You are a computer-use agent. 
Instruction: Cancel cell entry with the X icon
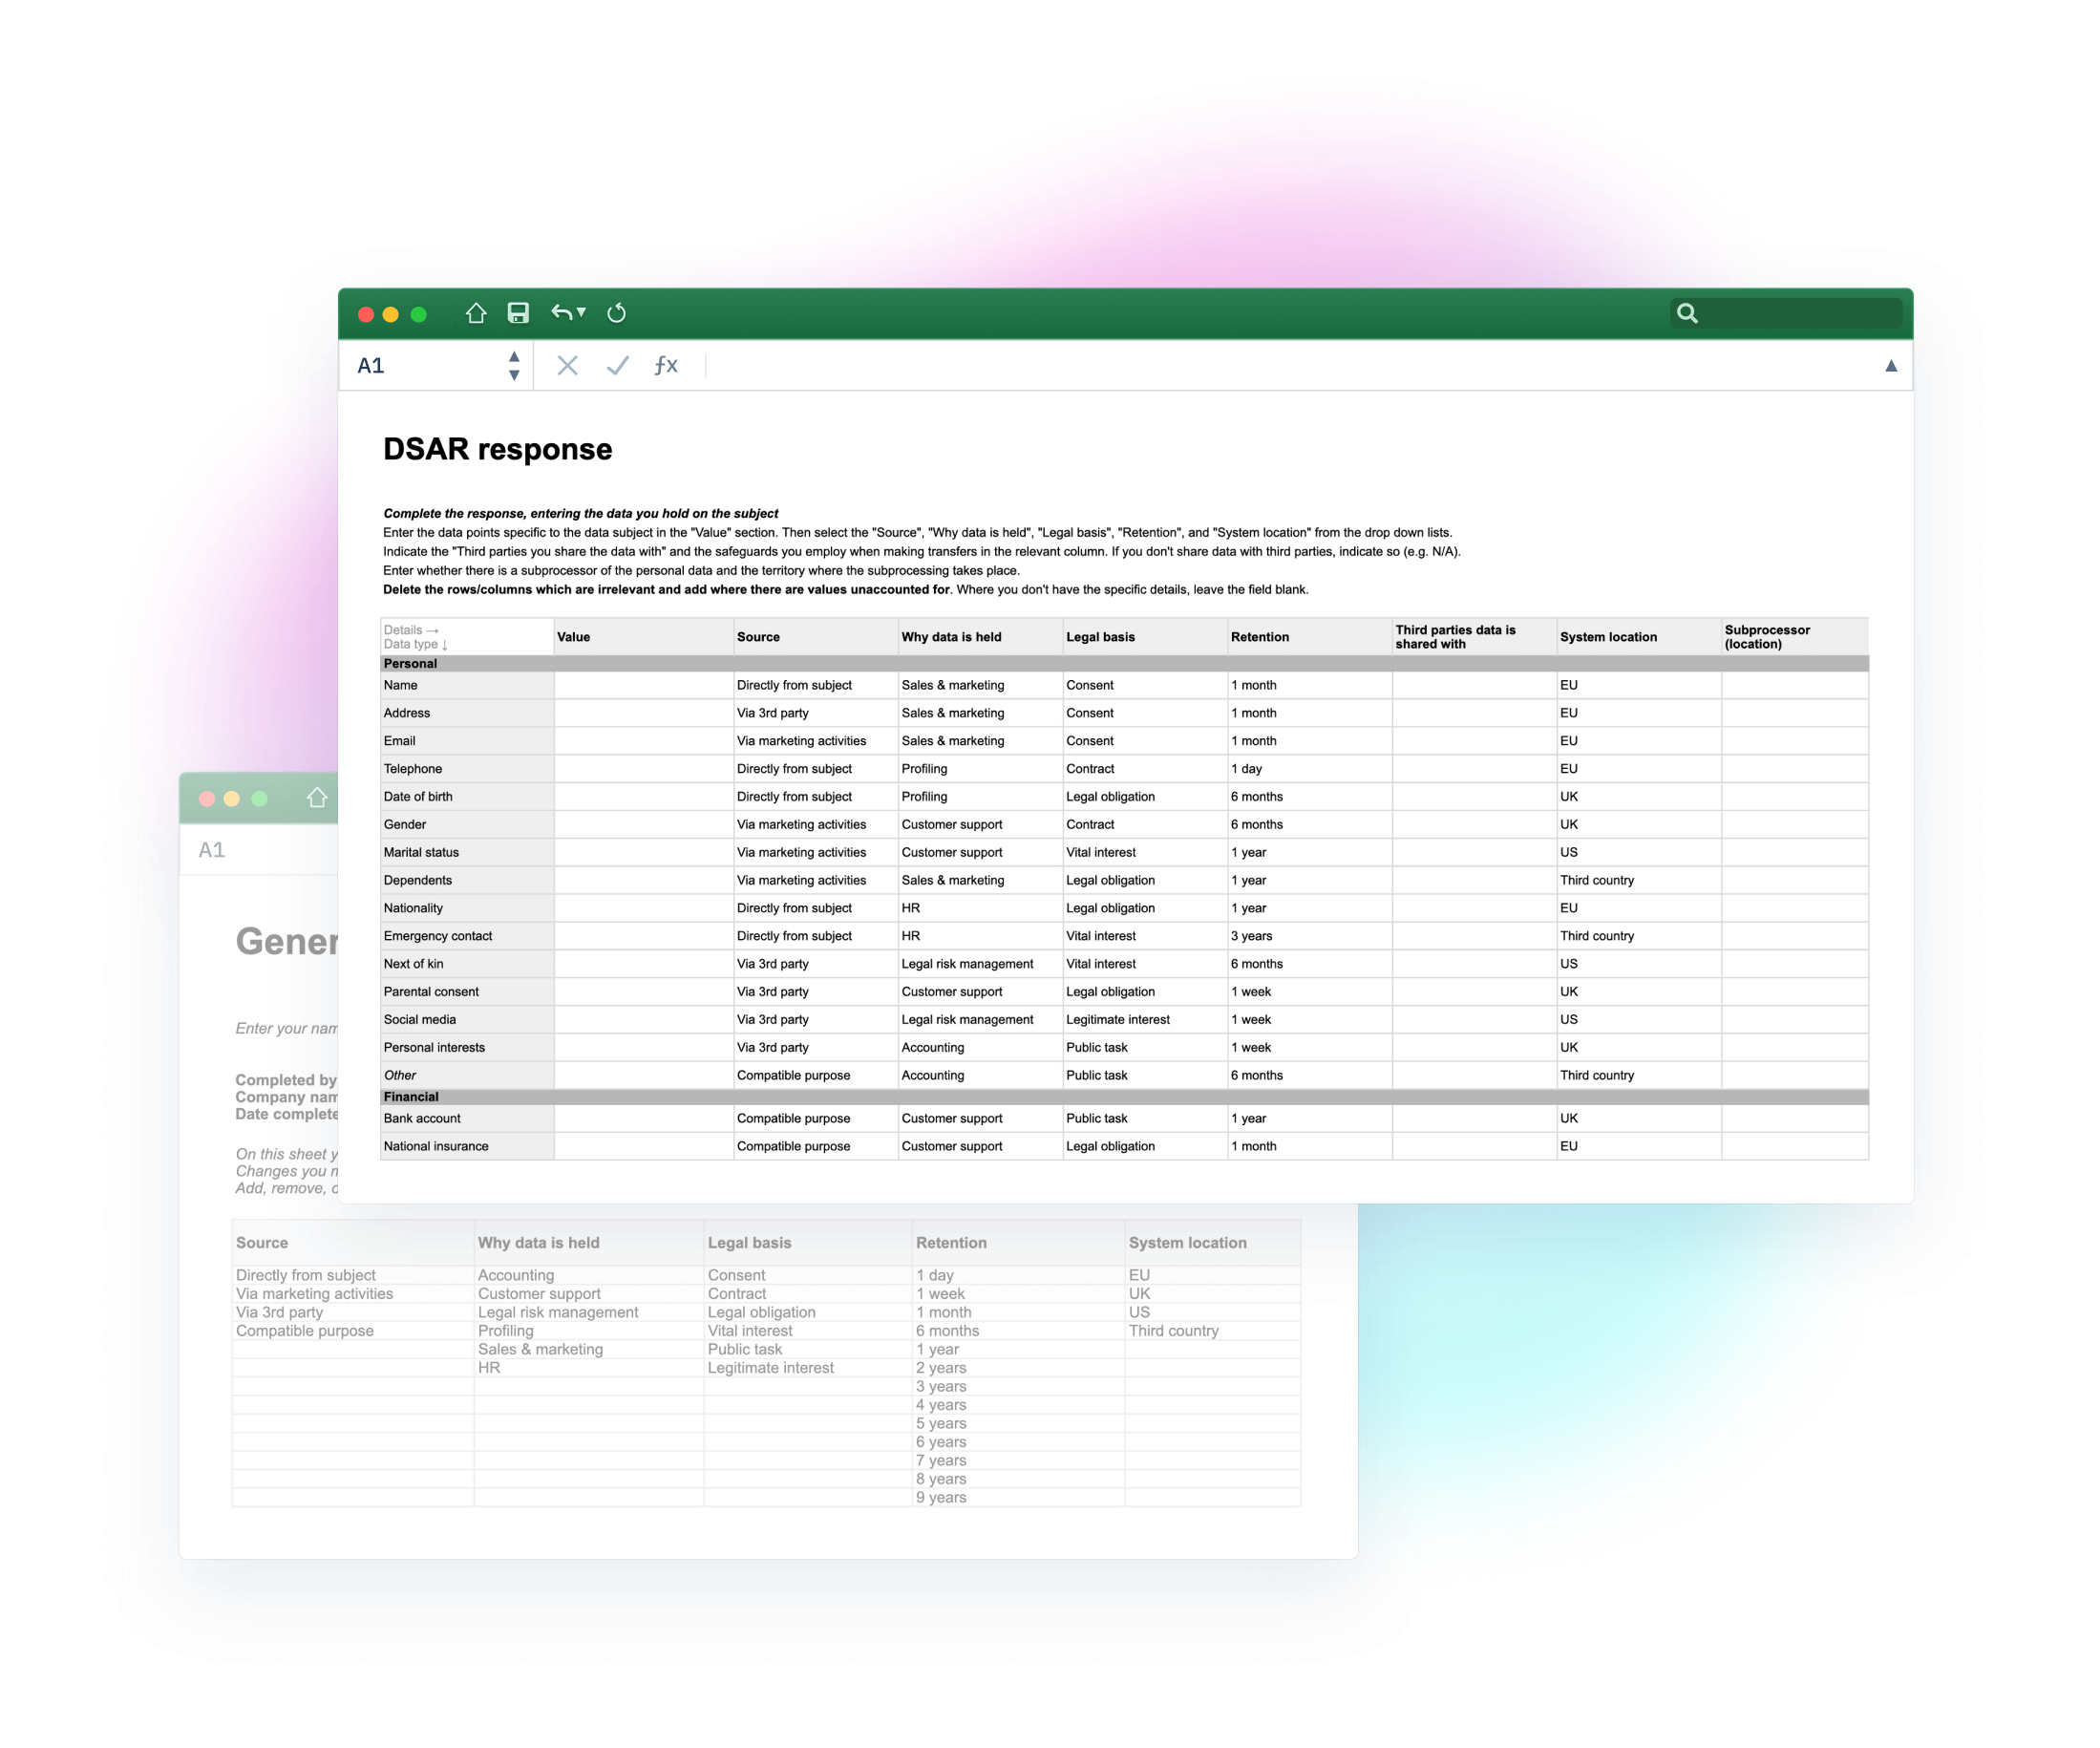(x=567, y=366)
